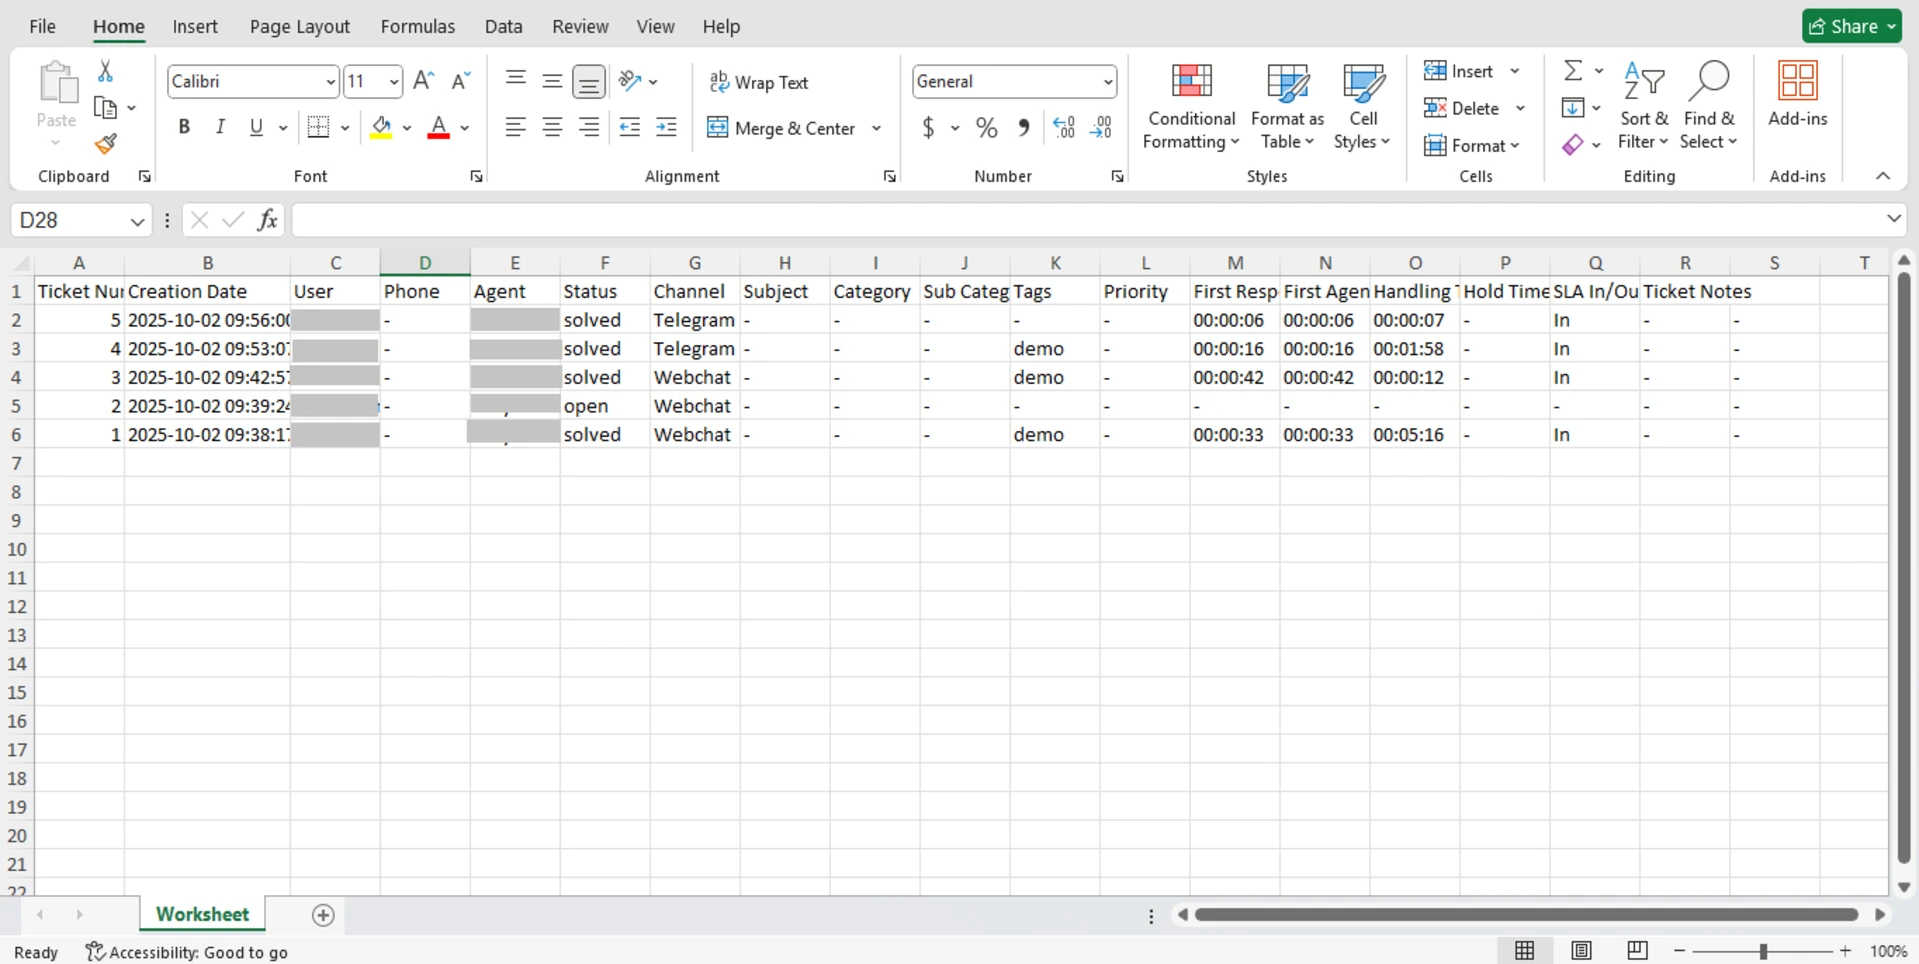Screen dimensions: 1919x964
Task: Open the Page Layout tab
Action: pos(299,27)
